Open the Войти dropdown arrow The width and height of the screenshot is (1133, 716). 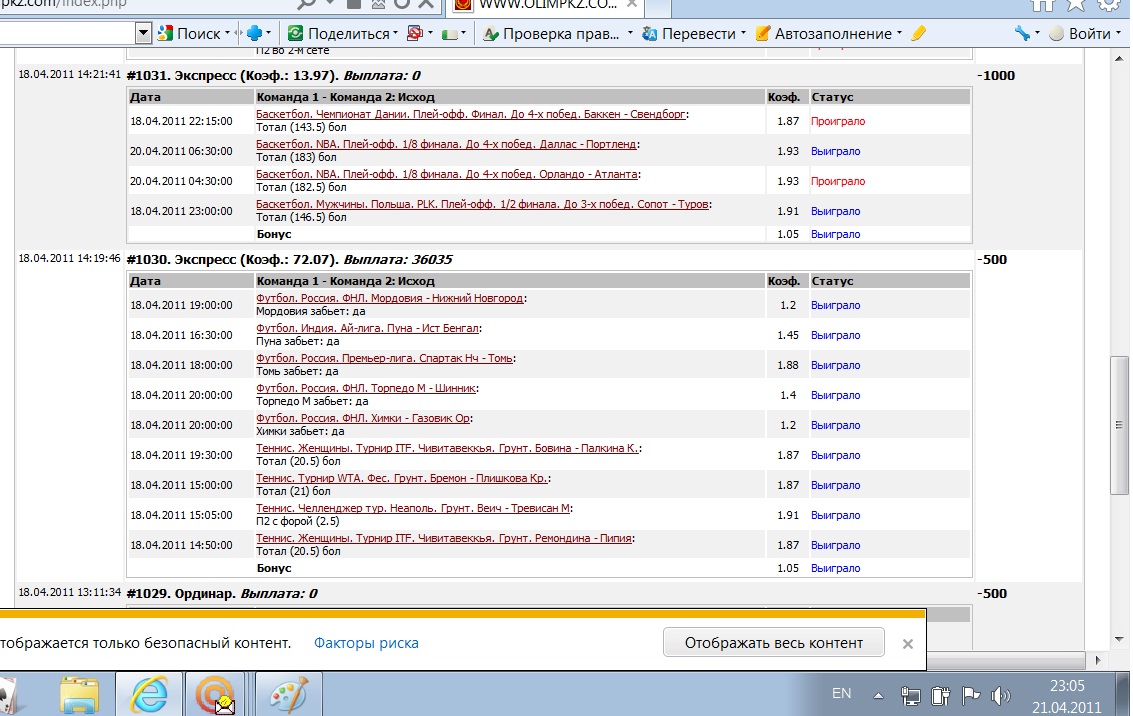point(1119,33)
